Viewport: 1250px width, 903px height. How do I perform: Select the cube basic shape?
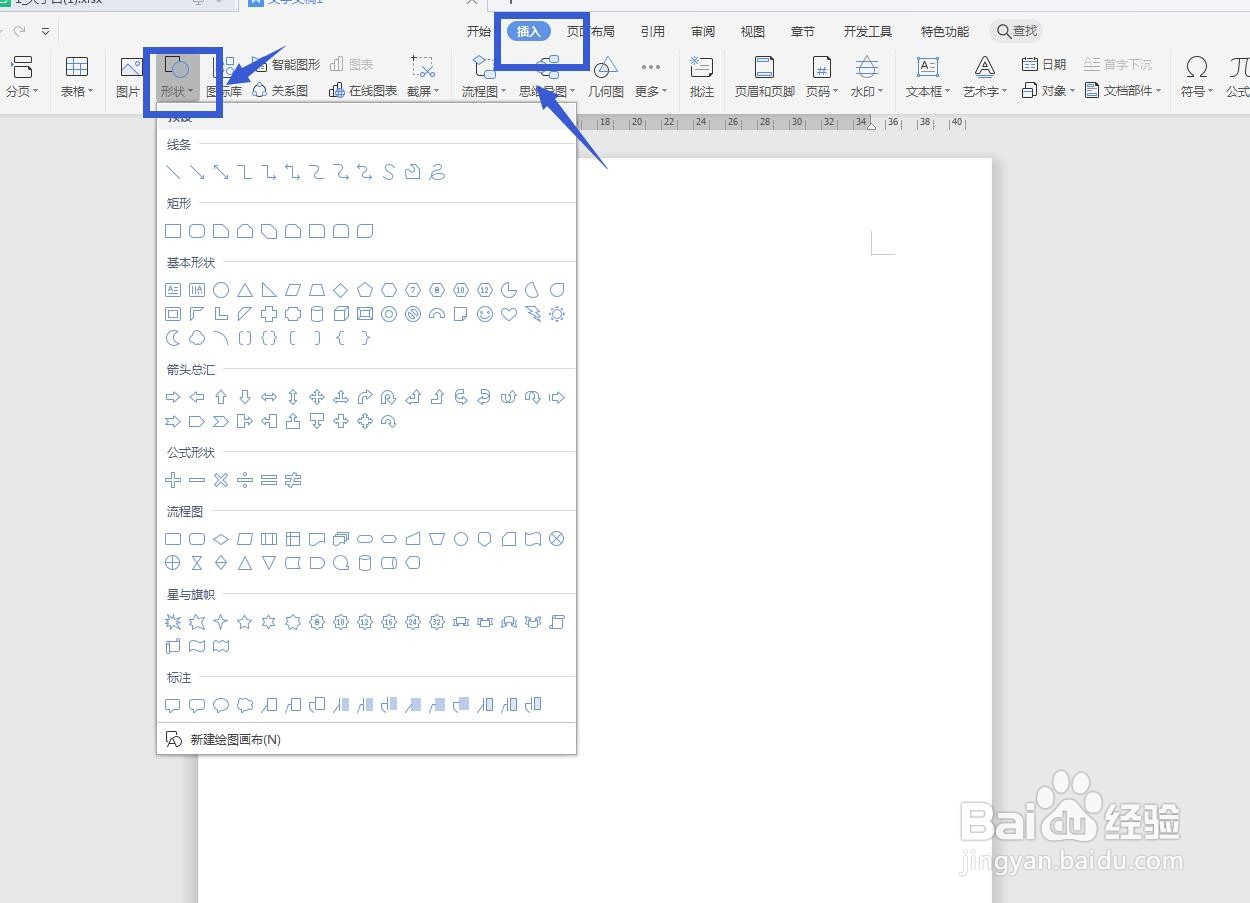tap(341, 314)
